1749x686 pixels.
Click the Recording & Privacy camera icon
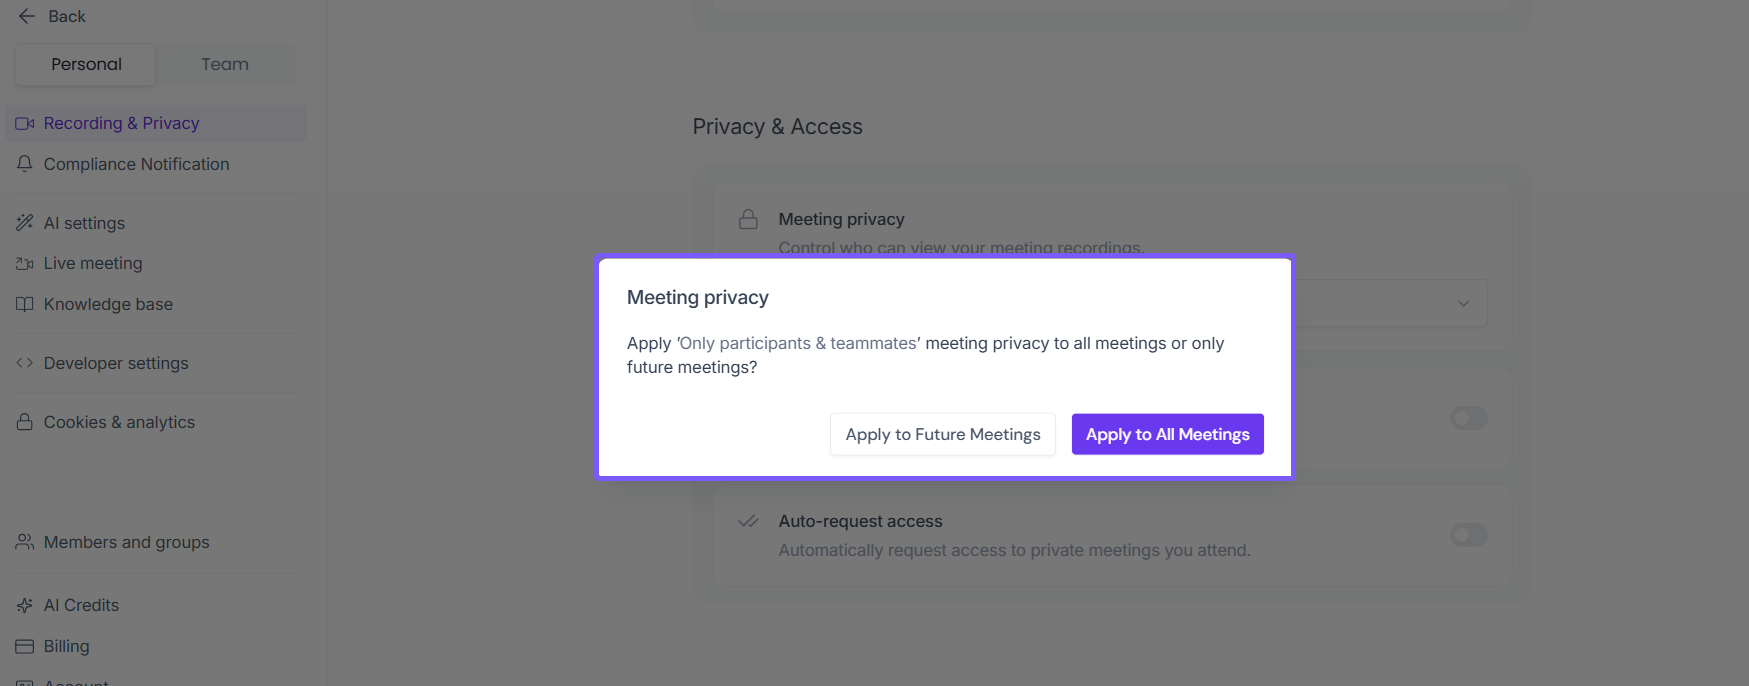pyautogui.click(x=25, y=124)
